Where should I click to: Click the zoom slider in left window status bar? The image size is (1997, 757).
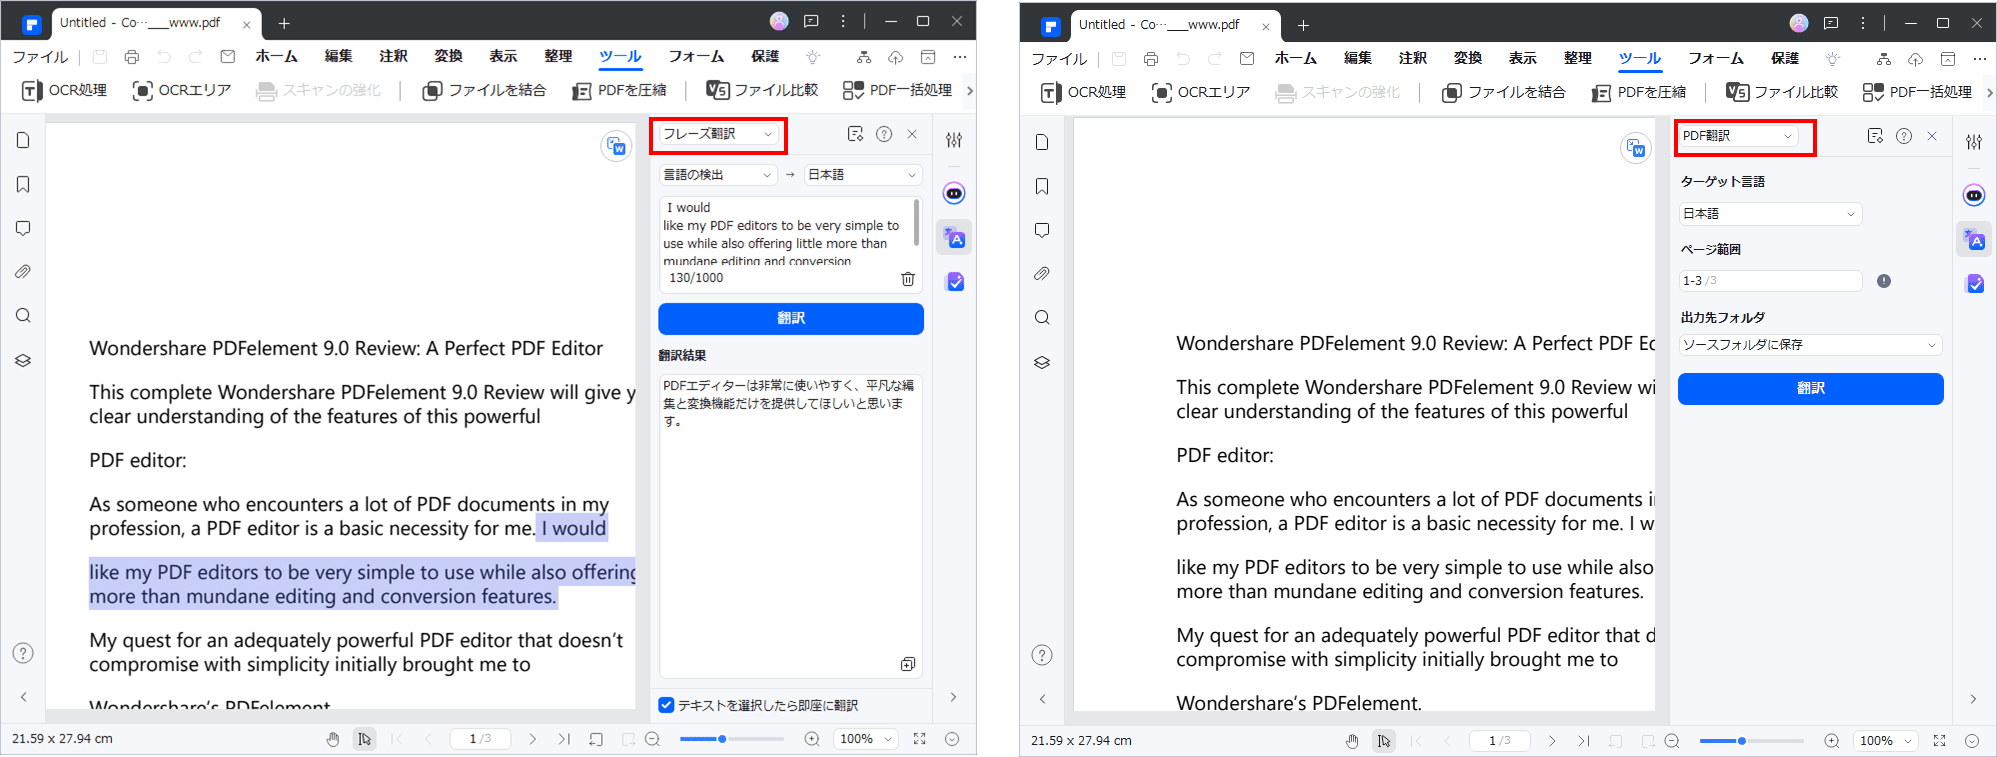[x=732, y=739]
